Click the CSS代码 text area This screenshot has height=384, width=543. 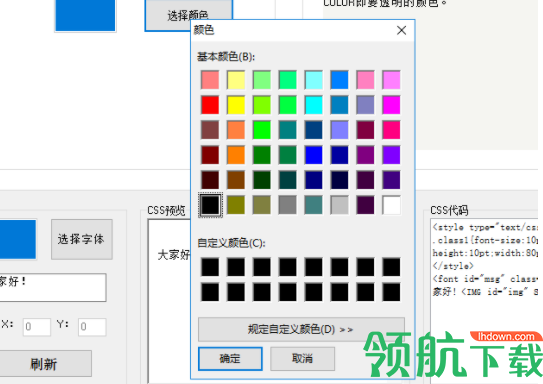pos(485,300)
